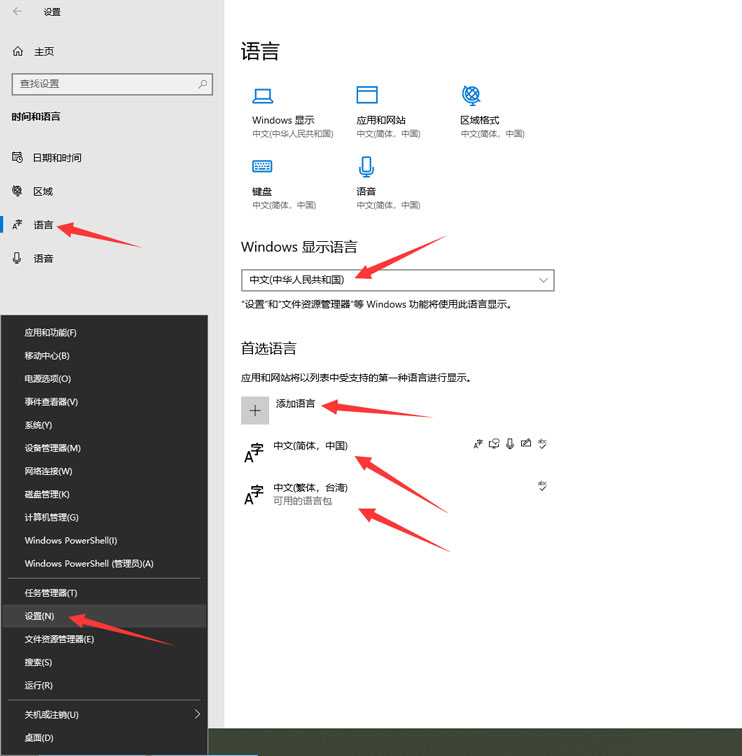742x756 pixels.
Task: Click the magnifier icon in the search box
Action: point(203,84)
